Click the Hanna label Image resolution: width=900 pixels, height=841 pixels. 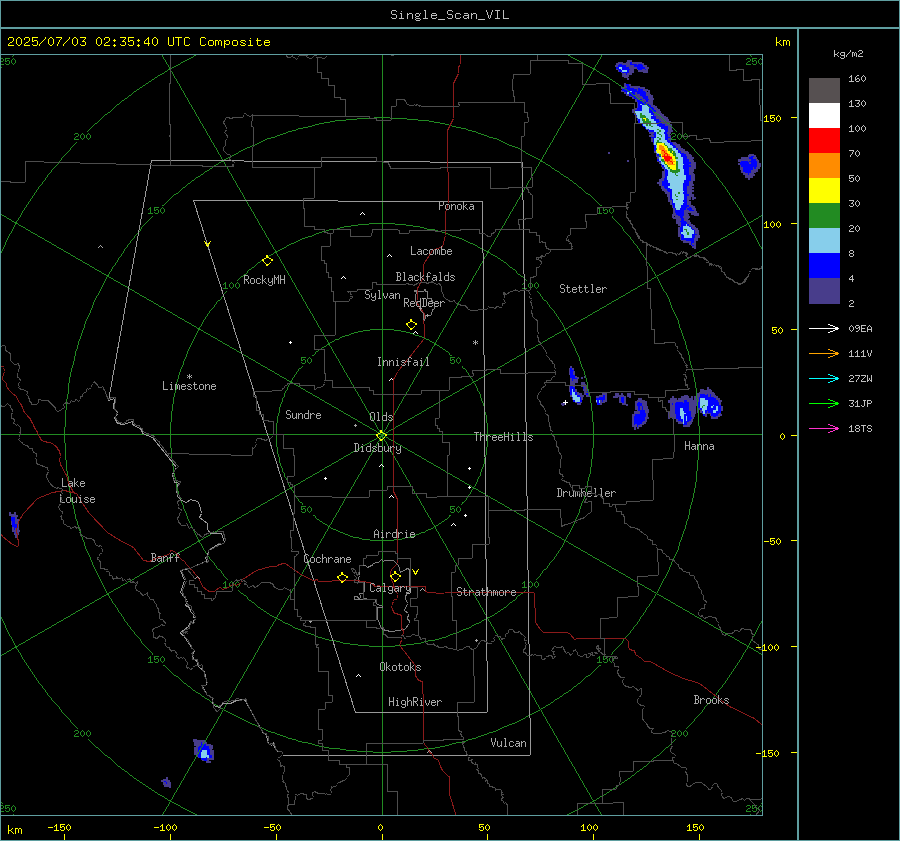(699, 446)
